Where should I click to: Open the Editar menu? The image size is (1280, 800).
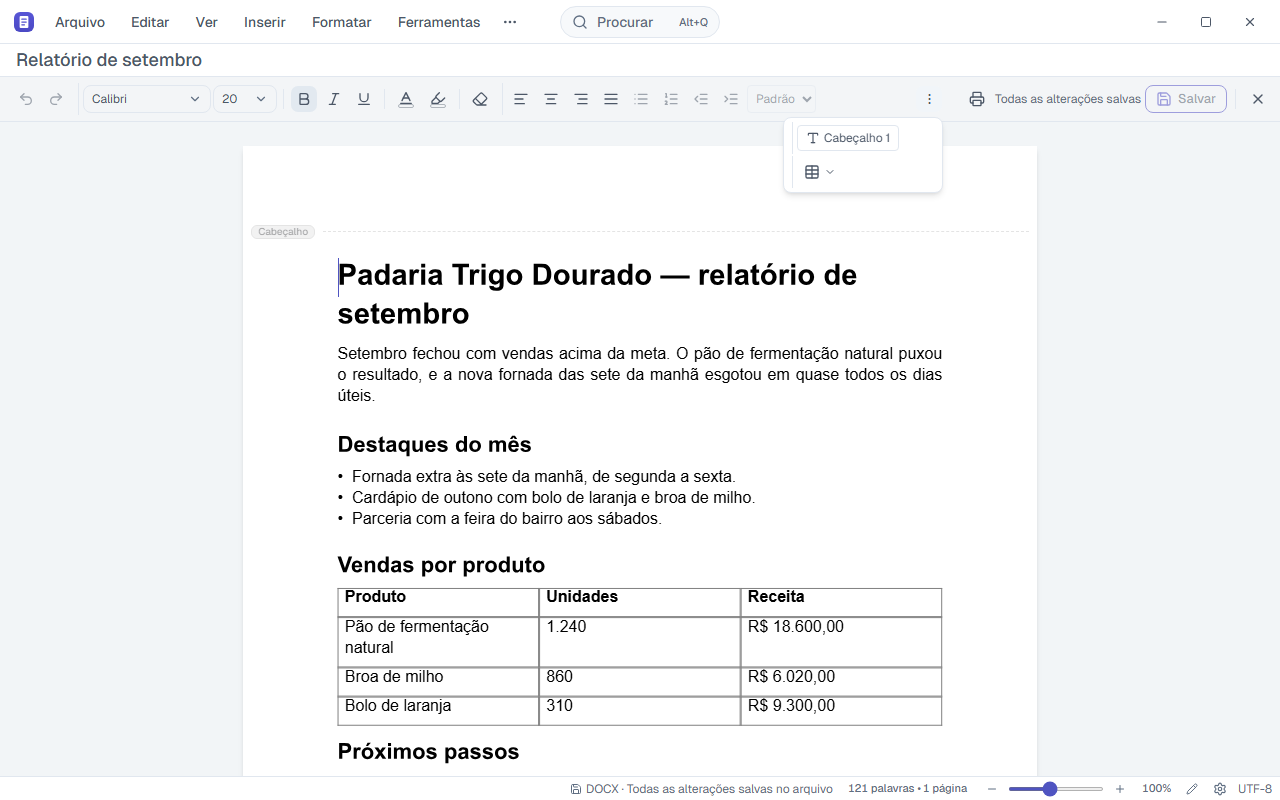pyautogui.click(x=150, y=22)
